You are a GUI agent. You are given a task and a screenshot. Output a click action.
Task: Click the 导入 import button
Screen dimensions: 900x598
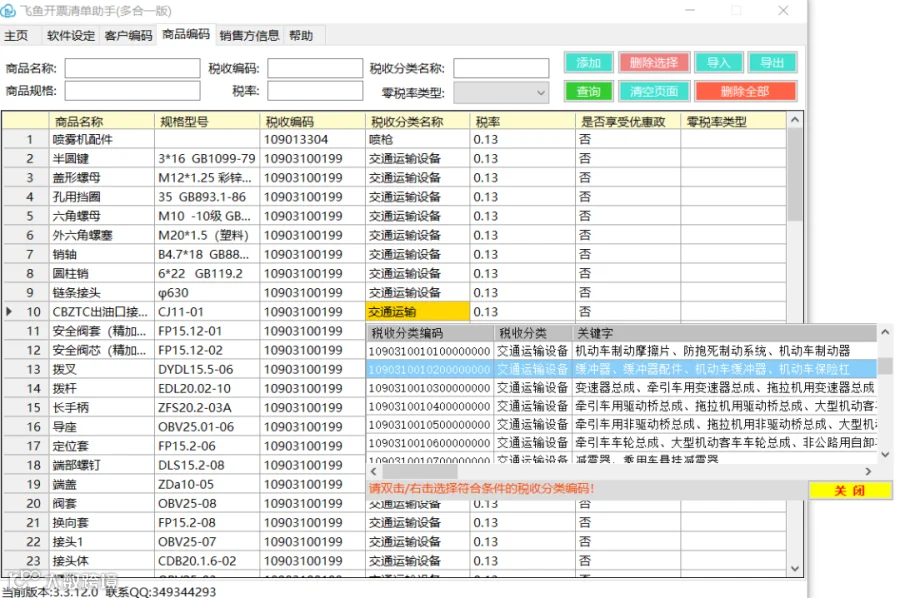click(719, 63)
